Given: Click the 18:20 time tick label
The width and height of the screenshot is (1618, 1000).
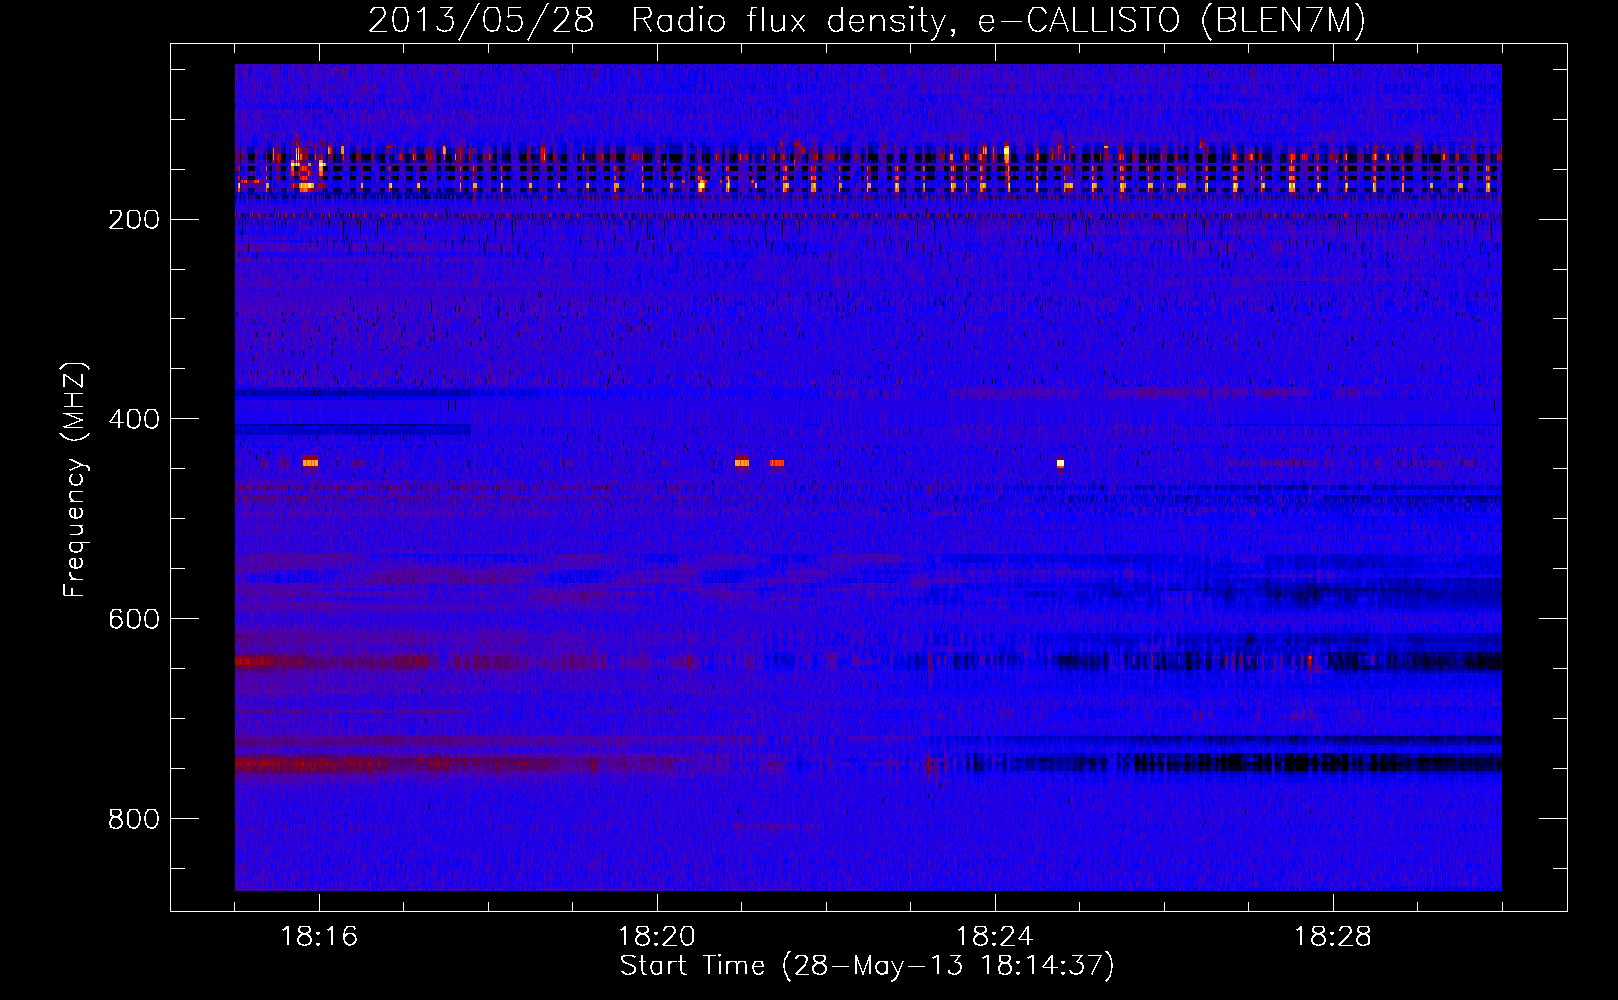Looking at the screenshot, I should pyautogui.click(x=657, y=937).
